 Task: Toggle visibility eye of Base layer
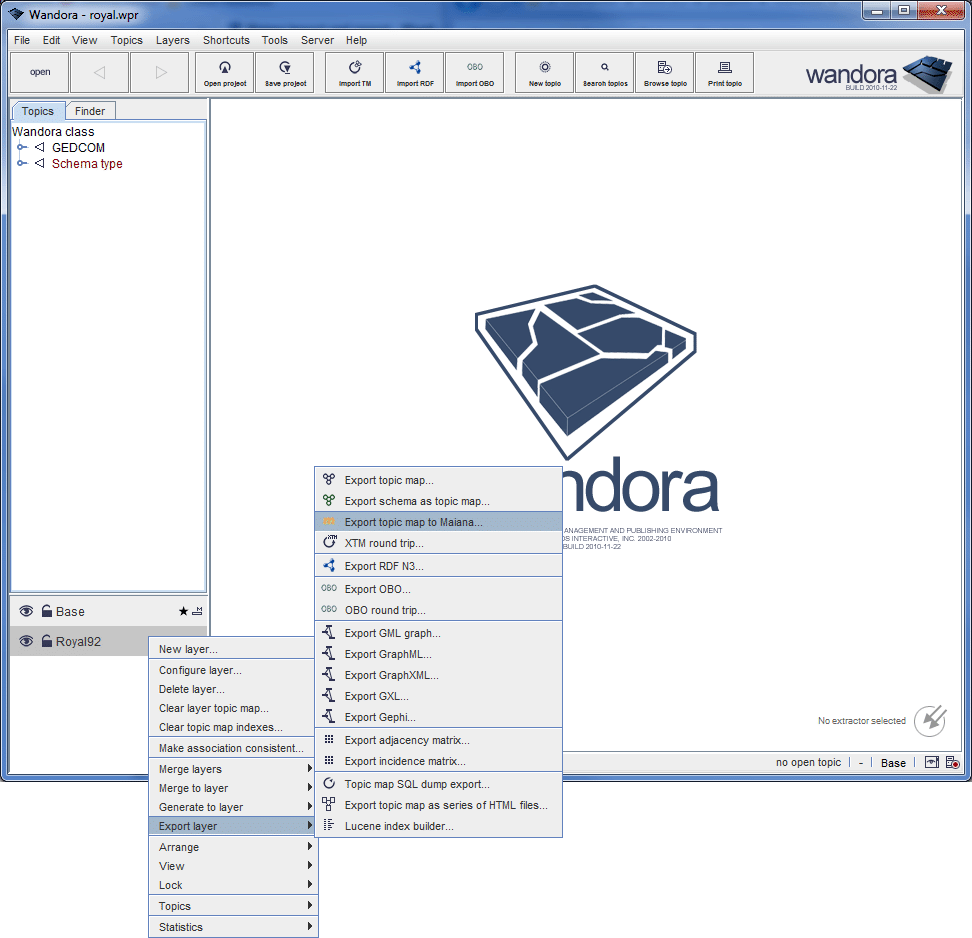pyautogui.click(x=27, y=611)
